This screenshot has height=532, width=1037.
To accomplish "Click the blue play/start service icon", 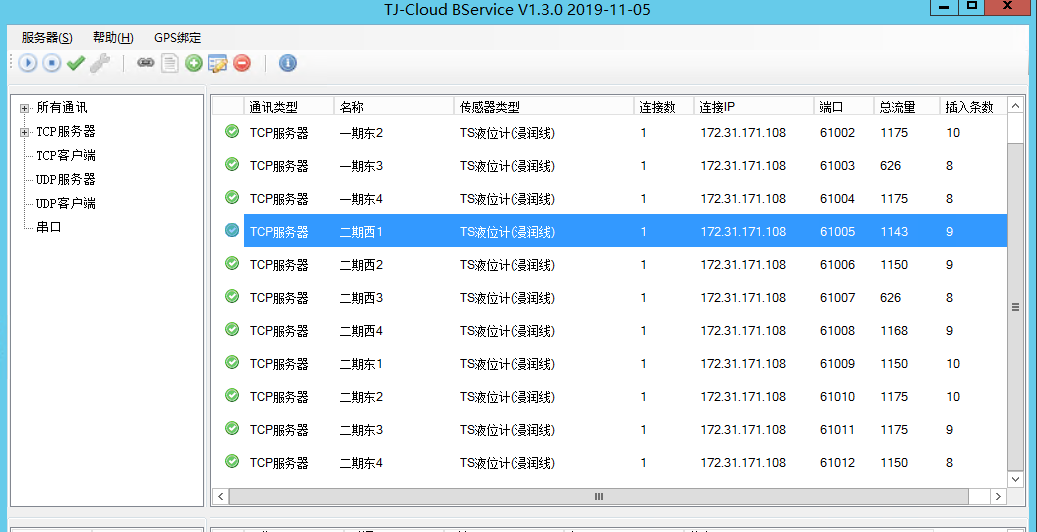I will [28, 63].
